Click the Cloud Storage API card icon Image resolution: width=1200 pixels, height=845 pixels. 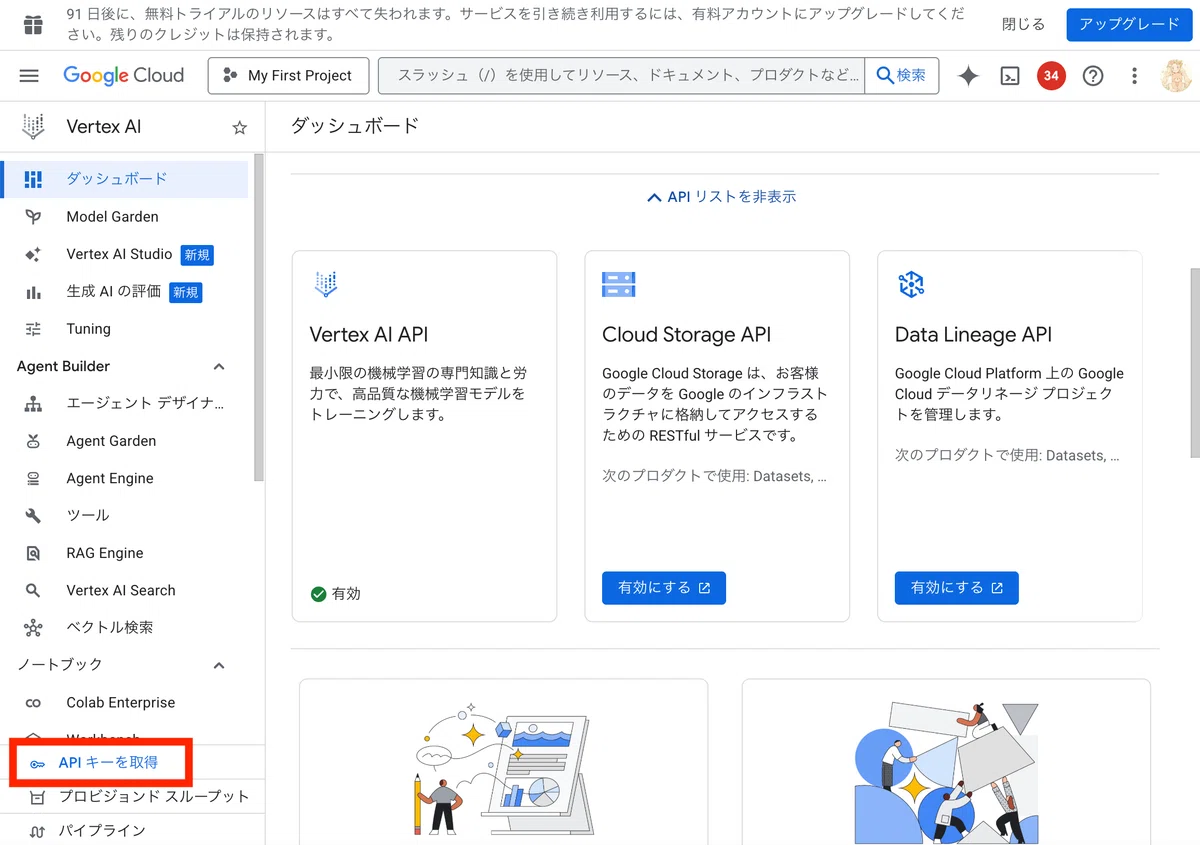[619, 284]
